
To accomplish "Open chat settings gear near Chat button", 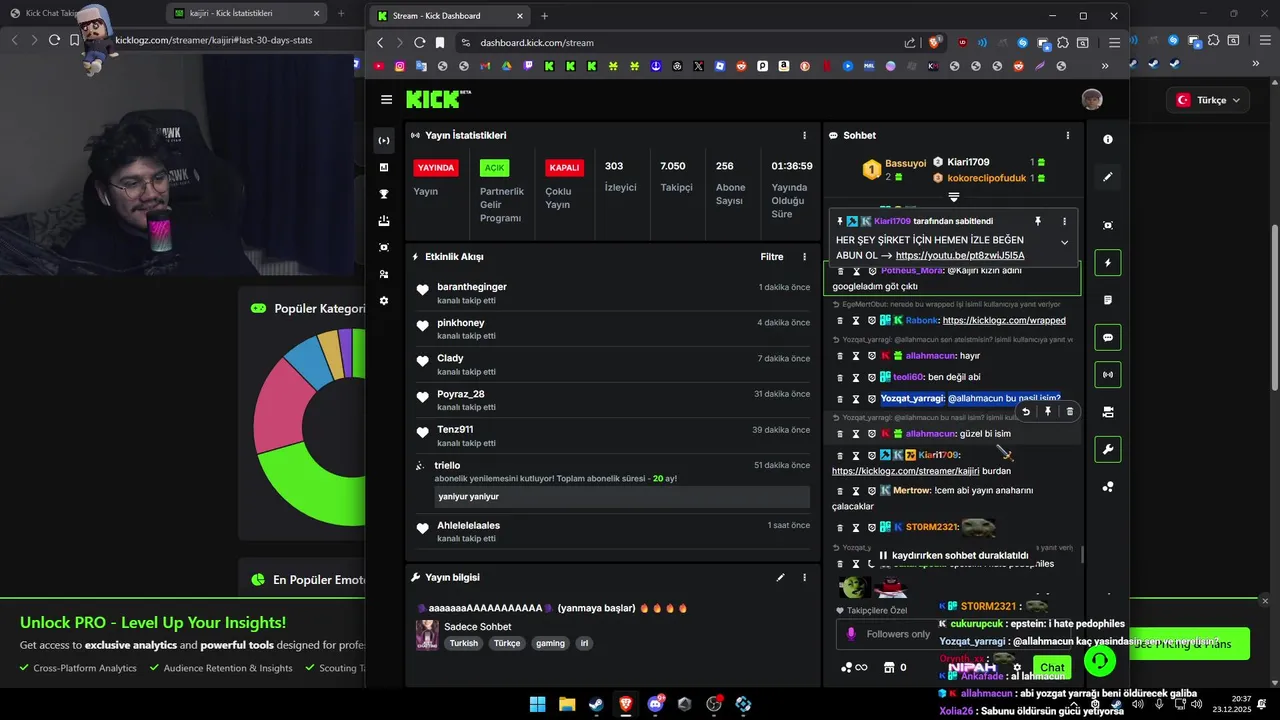I will [1017, 667].
